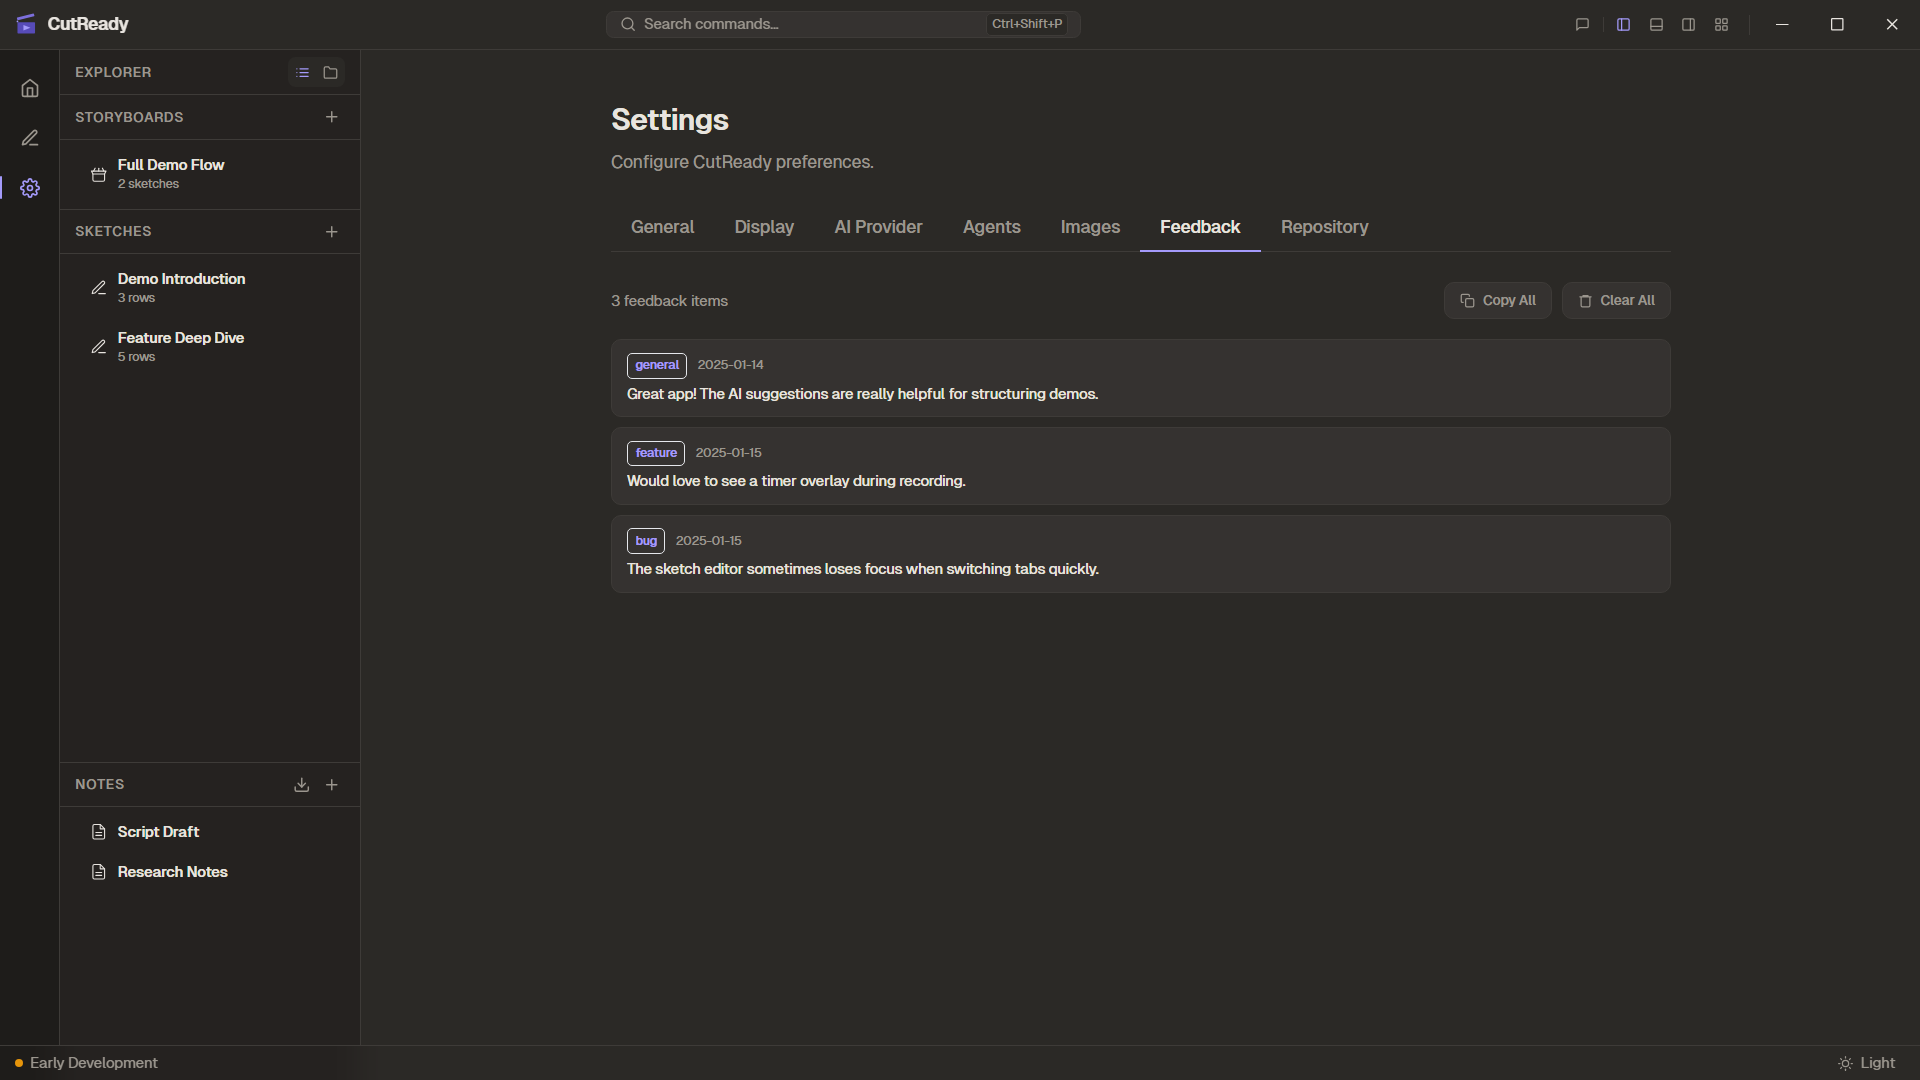The height and width of the screenshot is (1080, 1920).
Task: Open the Home view from the sidebar
Action: (30, 88)
